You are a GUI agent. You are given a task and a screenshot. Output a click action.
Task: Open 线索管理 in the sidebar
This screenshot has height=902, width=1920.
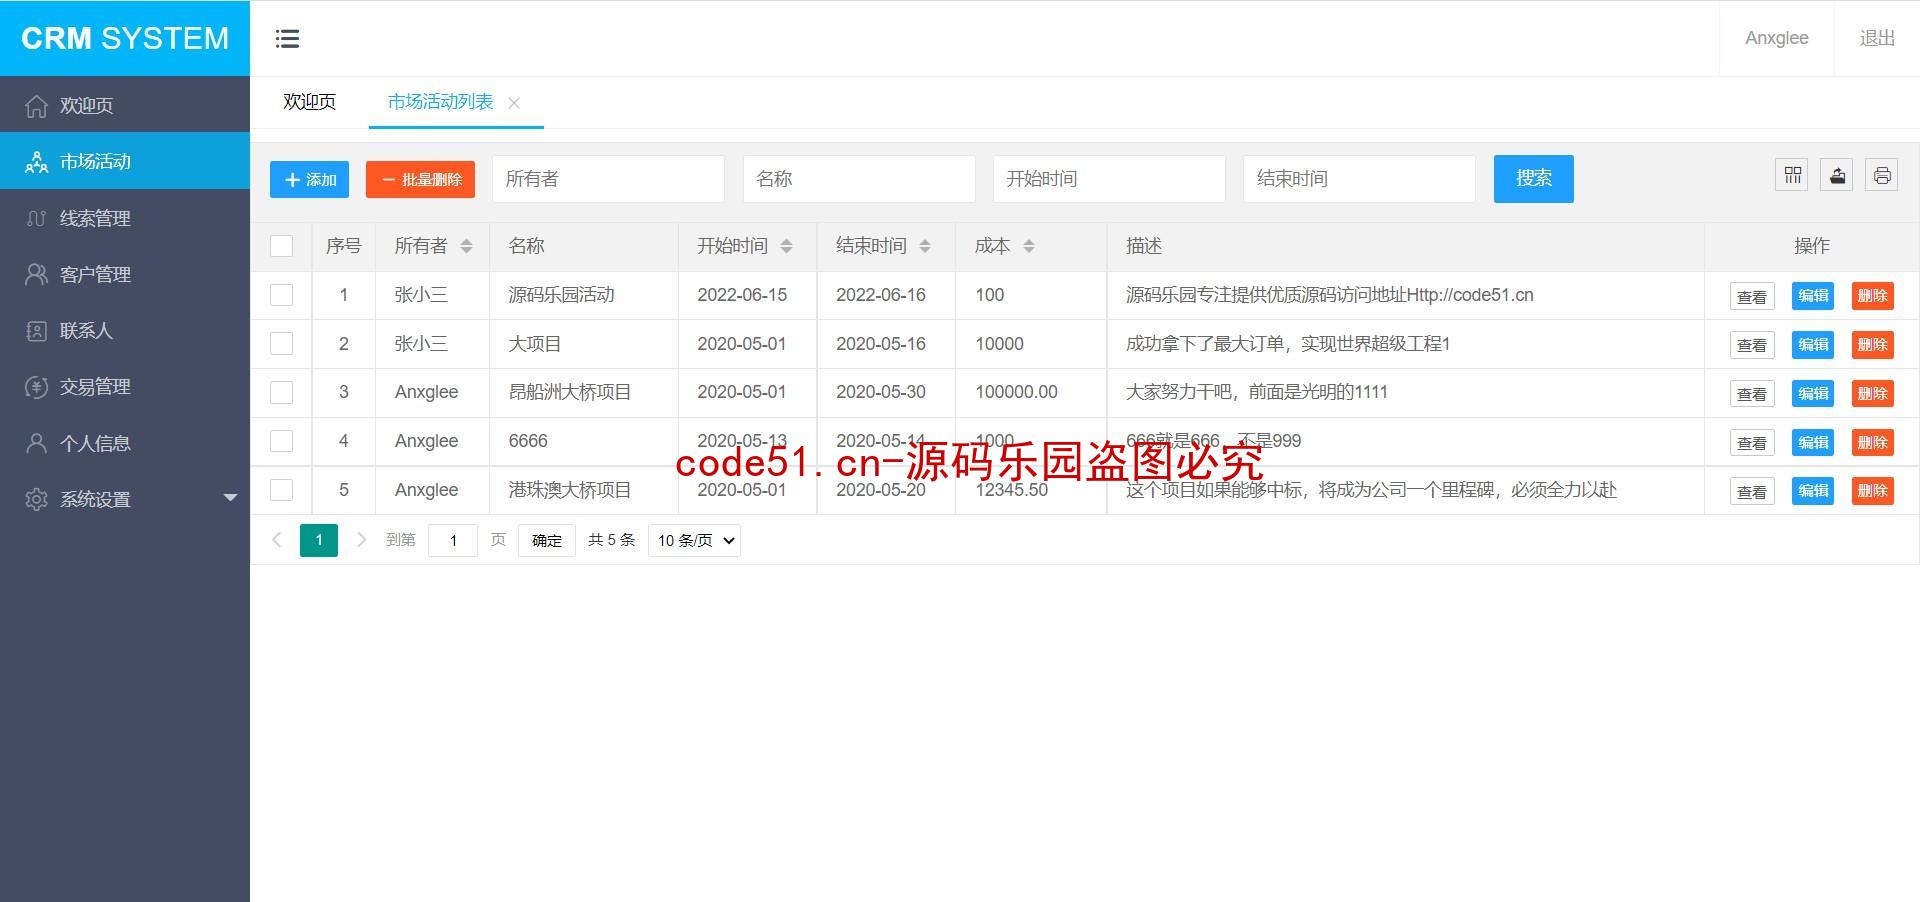pos(125,218)
